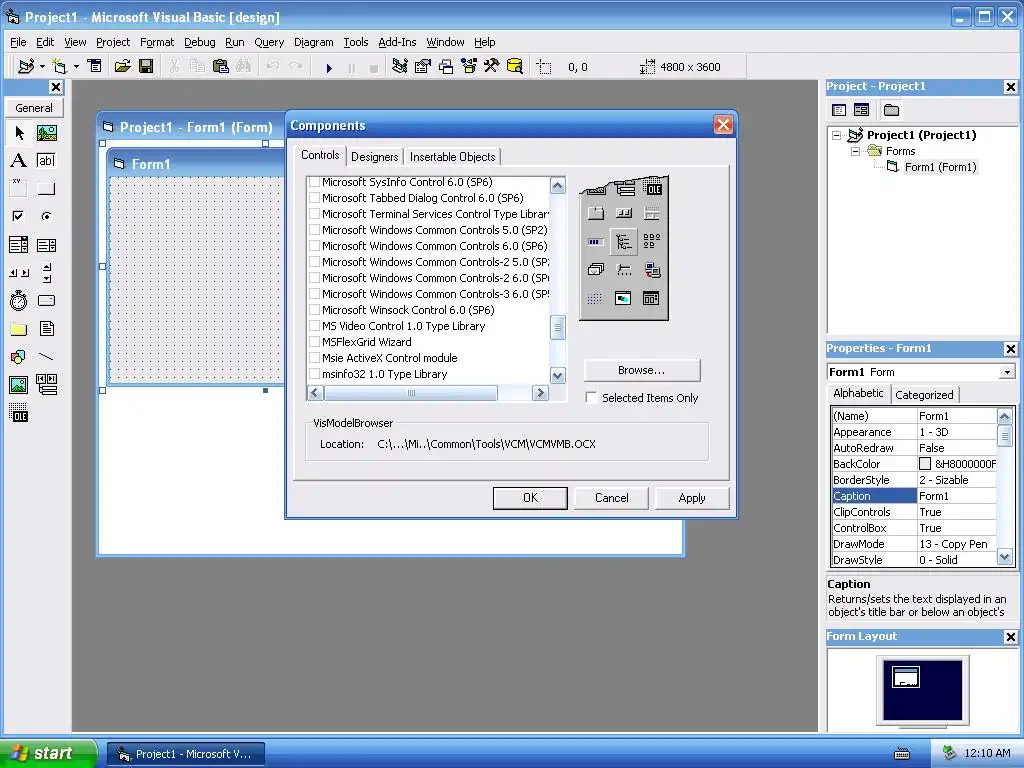This screenshot has height=768, width=1024.
Task: Enable Selected Items Only checkbox
Action: (591, 398)
